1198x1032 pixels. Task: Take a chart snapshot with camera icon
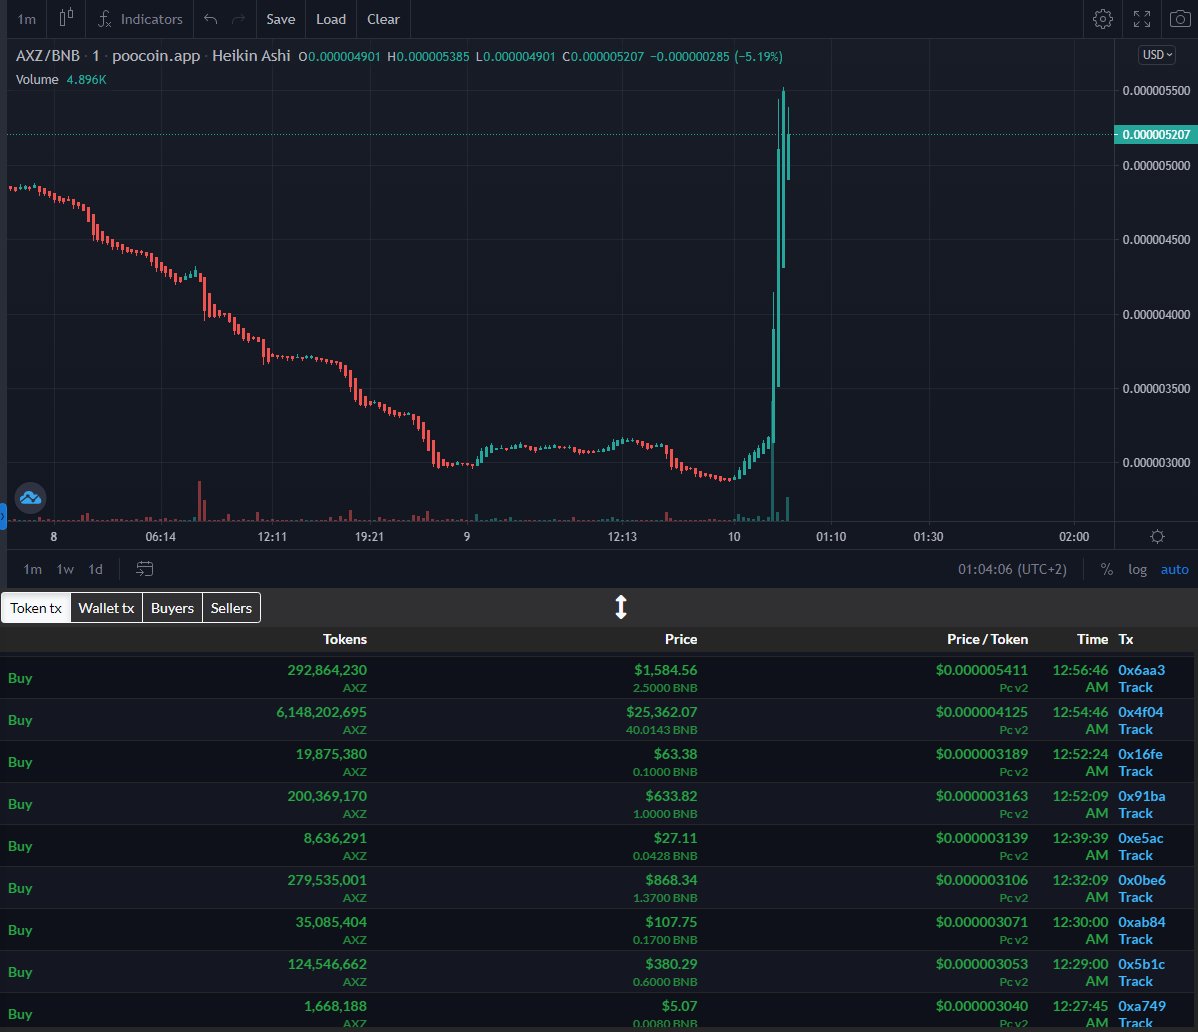click(1180, 19)
